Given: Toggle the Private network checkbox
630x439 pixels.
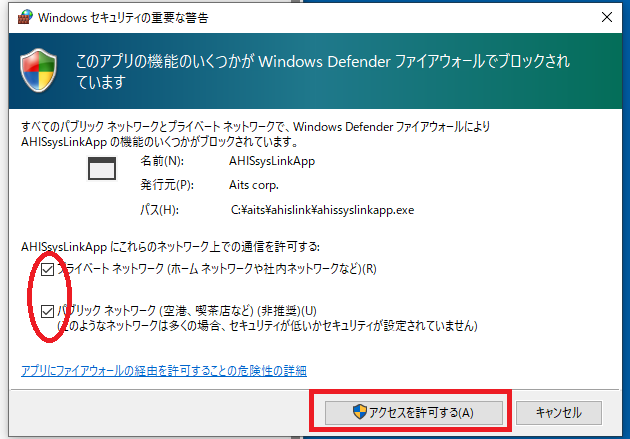Looking at the screenshot, I should click(x=47, y=269).
